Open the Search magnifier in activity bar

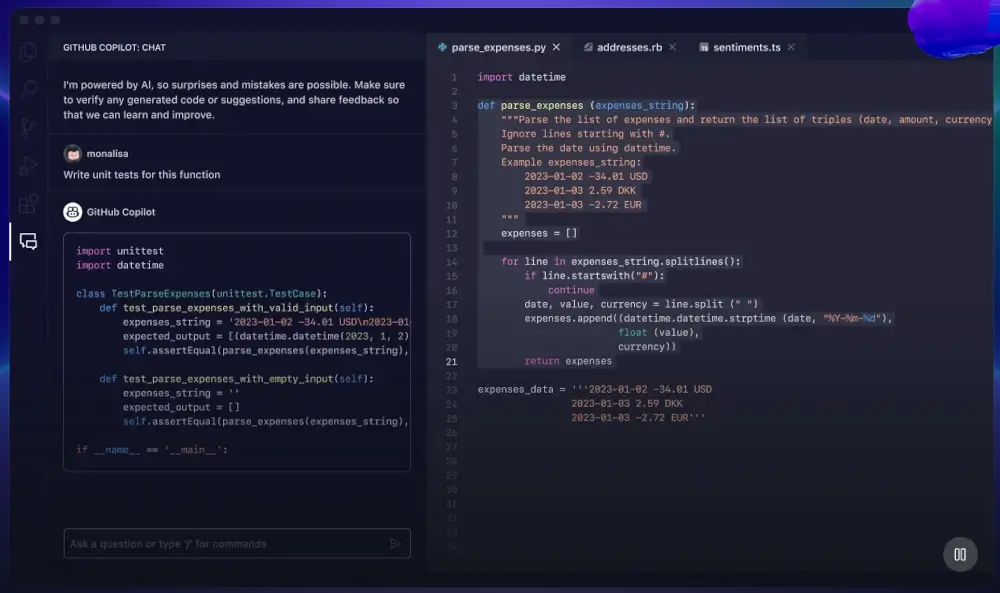pos(28,90)
